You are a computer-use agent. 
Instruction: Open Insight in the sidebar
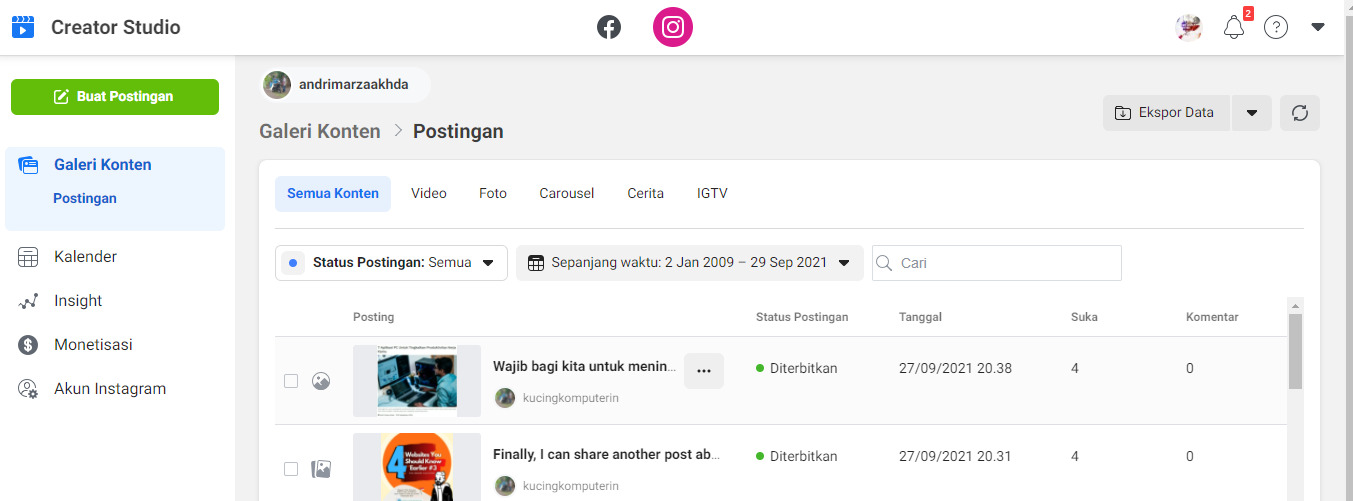tap(78, 301)
